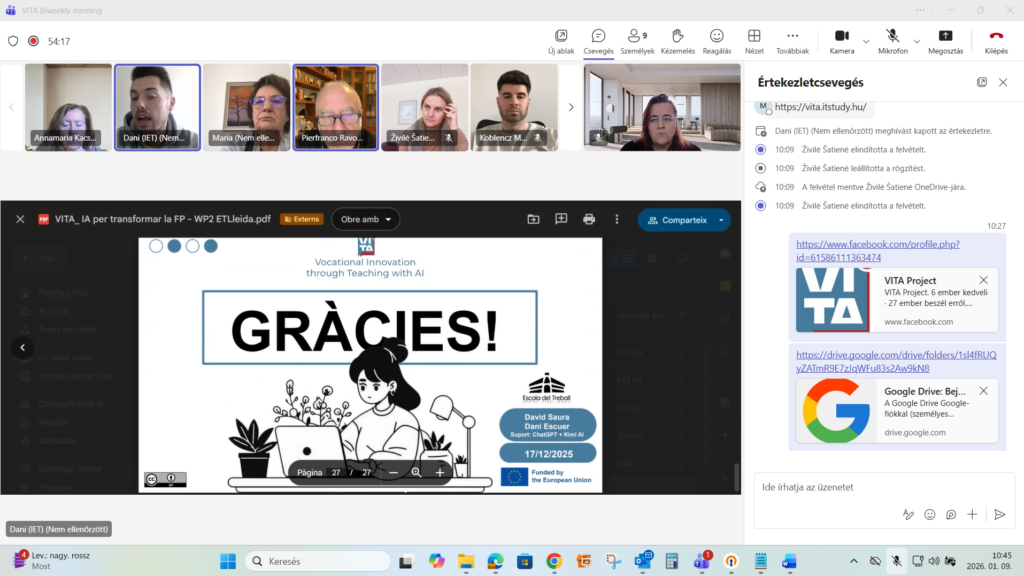The width and height of the screenshot is (1024, 576).
Task: Click the Megosztás share screen icon
Action: tap(945, 41)
